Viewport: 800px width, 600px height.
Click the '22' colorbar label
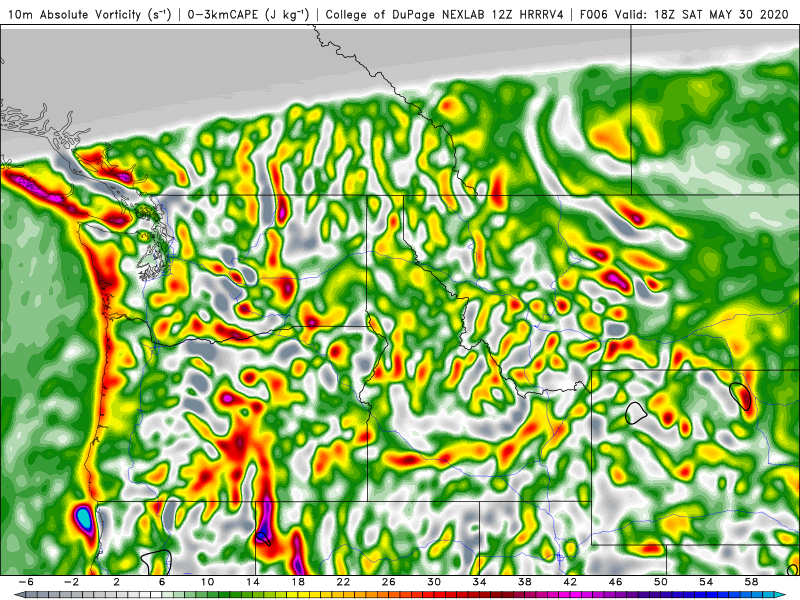pyautogui.click(x=343, y=582)
